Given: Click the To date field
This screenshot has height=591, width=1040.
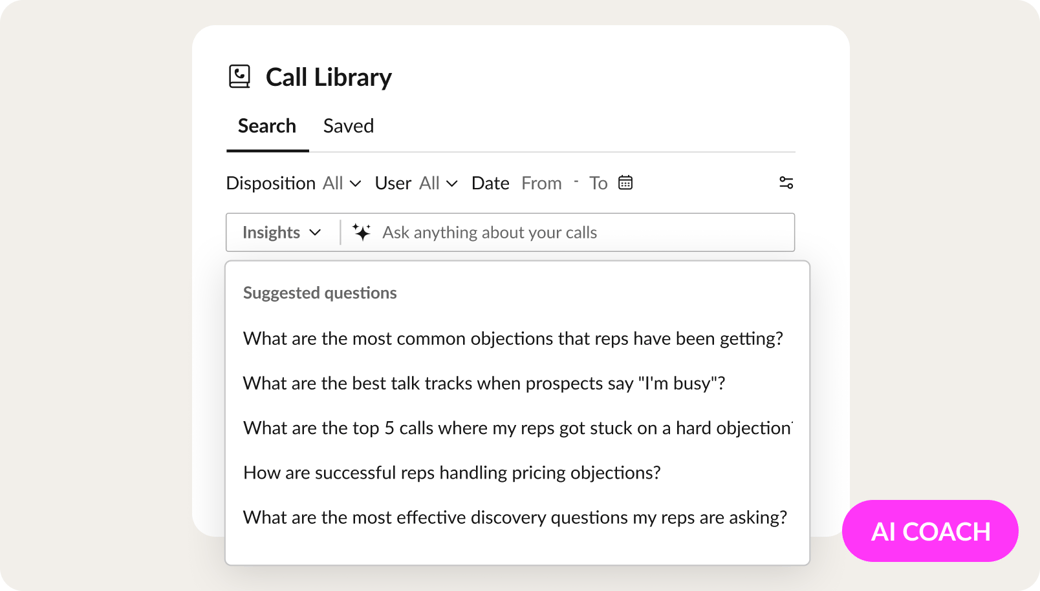Looking at the screenshot, I should [x=598, y=183].
